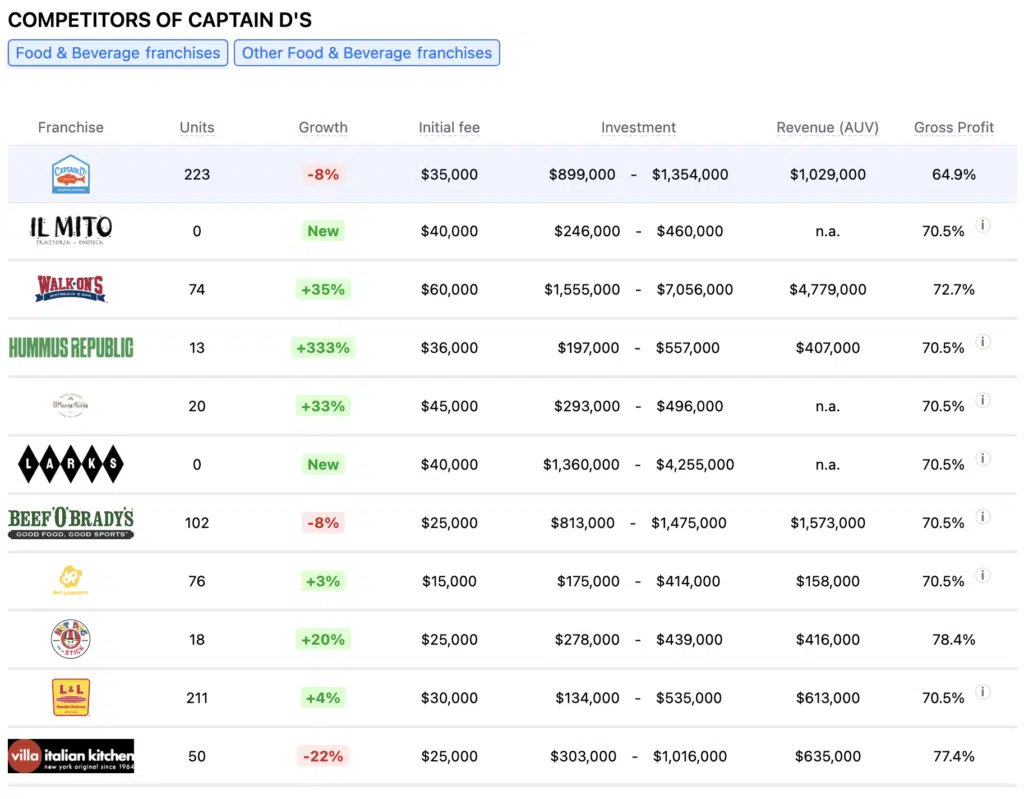Open the Villa Italian Kitchen logo

[x=71, y=756]
